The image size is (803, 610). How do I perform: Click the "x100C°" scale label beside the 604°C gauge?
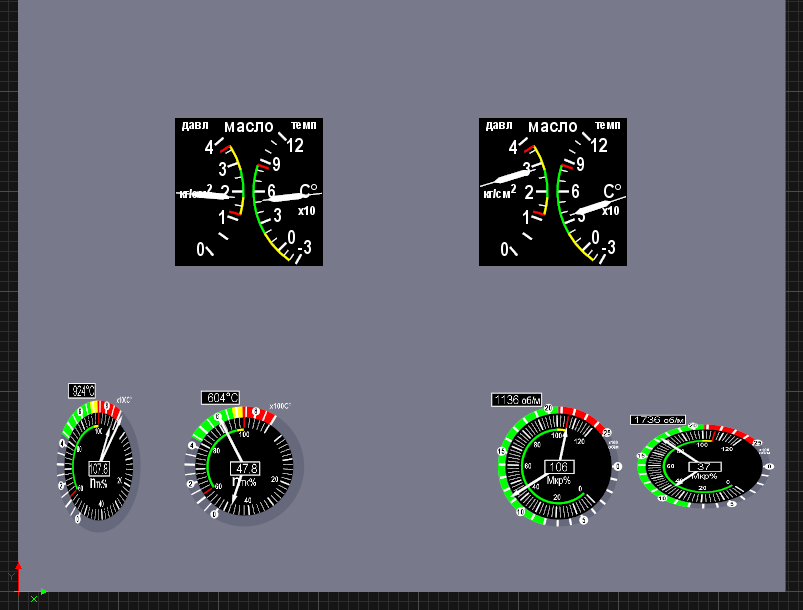[x=280, y=407]
